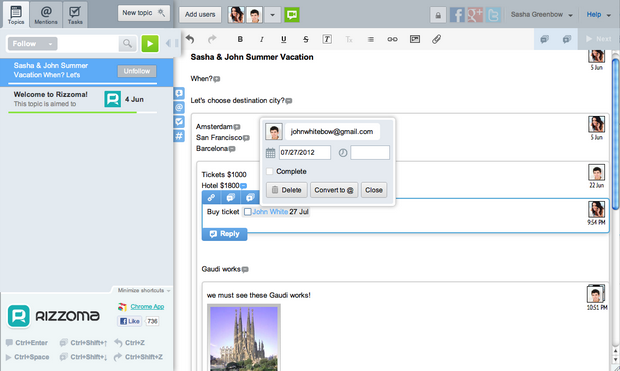Expand the San Francisco comment bubble

tap(246, 138)
